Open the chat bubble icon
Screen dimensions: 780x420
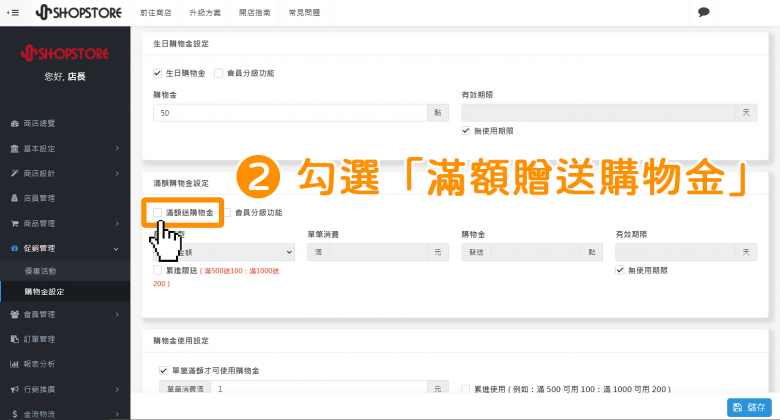703,12
